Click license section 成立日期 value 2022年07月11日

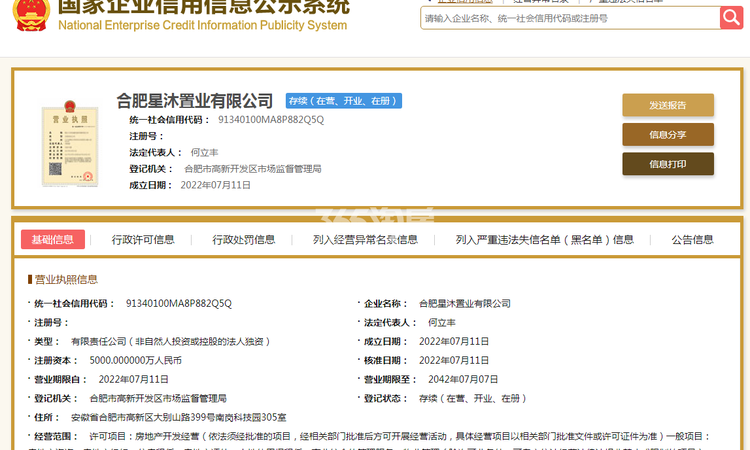pyautogui.click(x=454, y=341)
